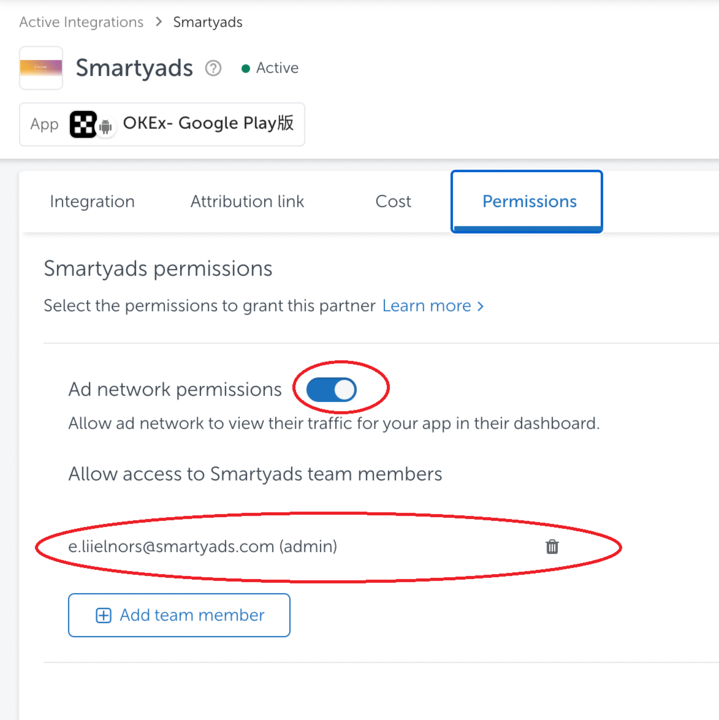
Task: Delete team member e.liielnors@smartyads.com via trash icon
Action: (552, 546)
